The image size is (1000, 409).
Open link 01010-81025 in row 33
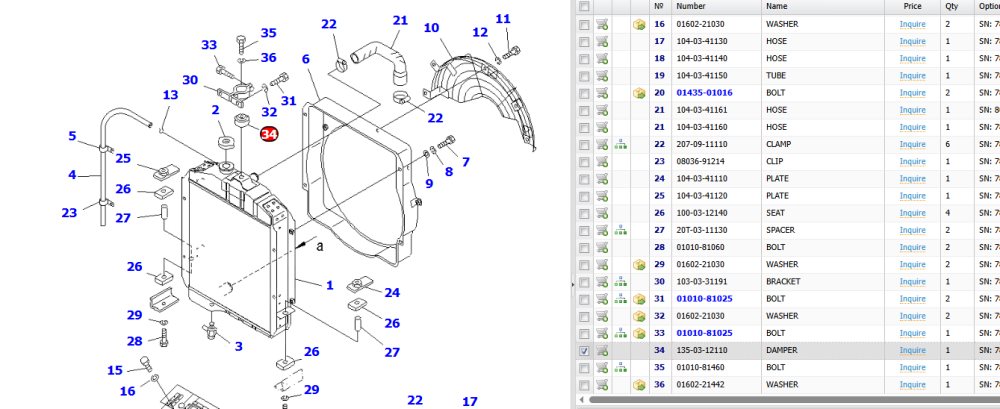click(x=704, y=333)
